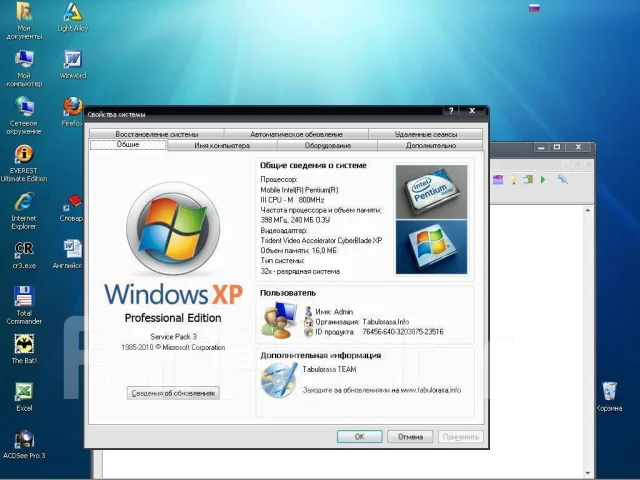This screenshot has height=480, width=640.
Task: Click the large Windows XP orb logo
Action: pos(173,228)
